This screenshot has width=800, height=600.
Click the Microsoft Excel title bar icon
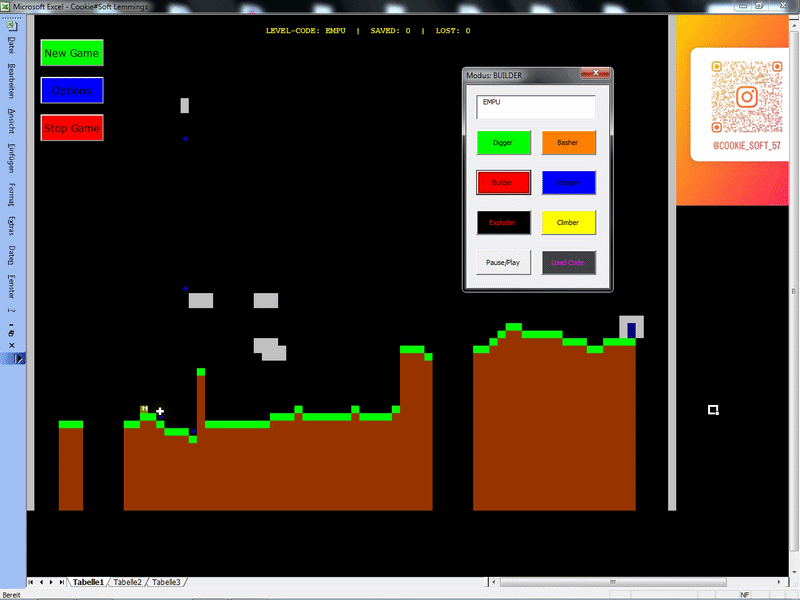click(x=5, y=6)
